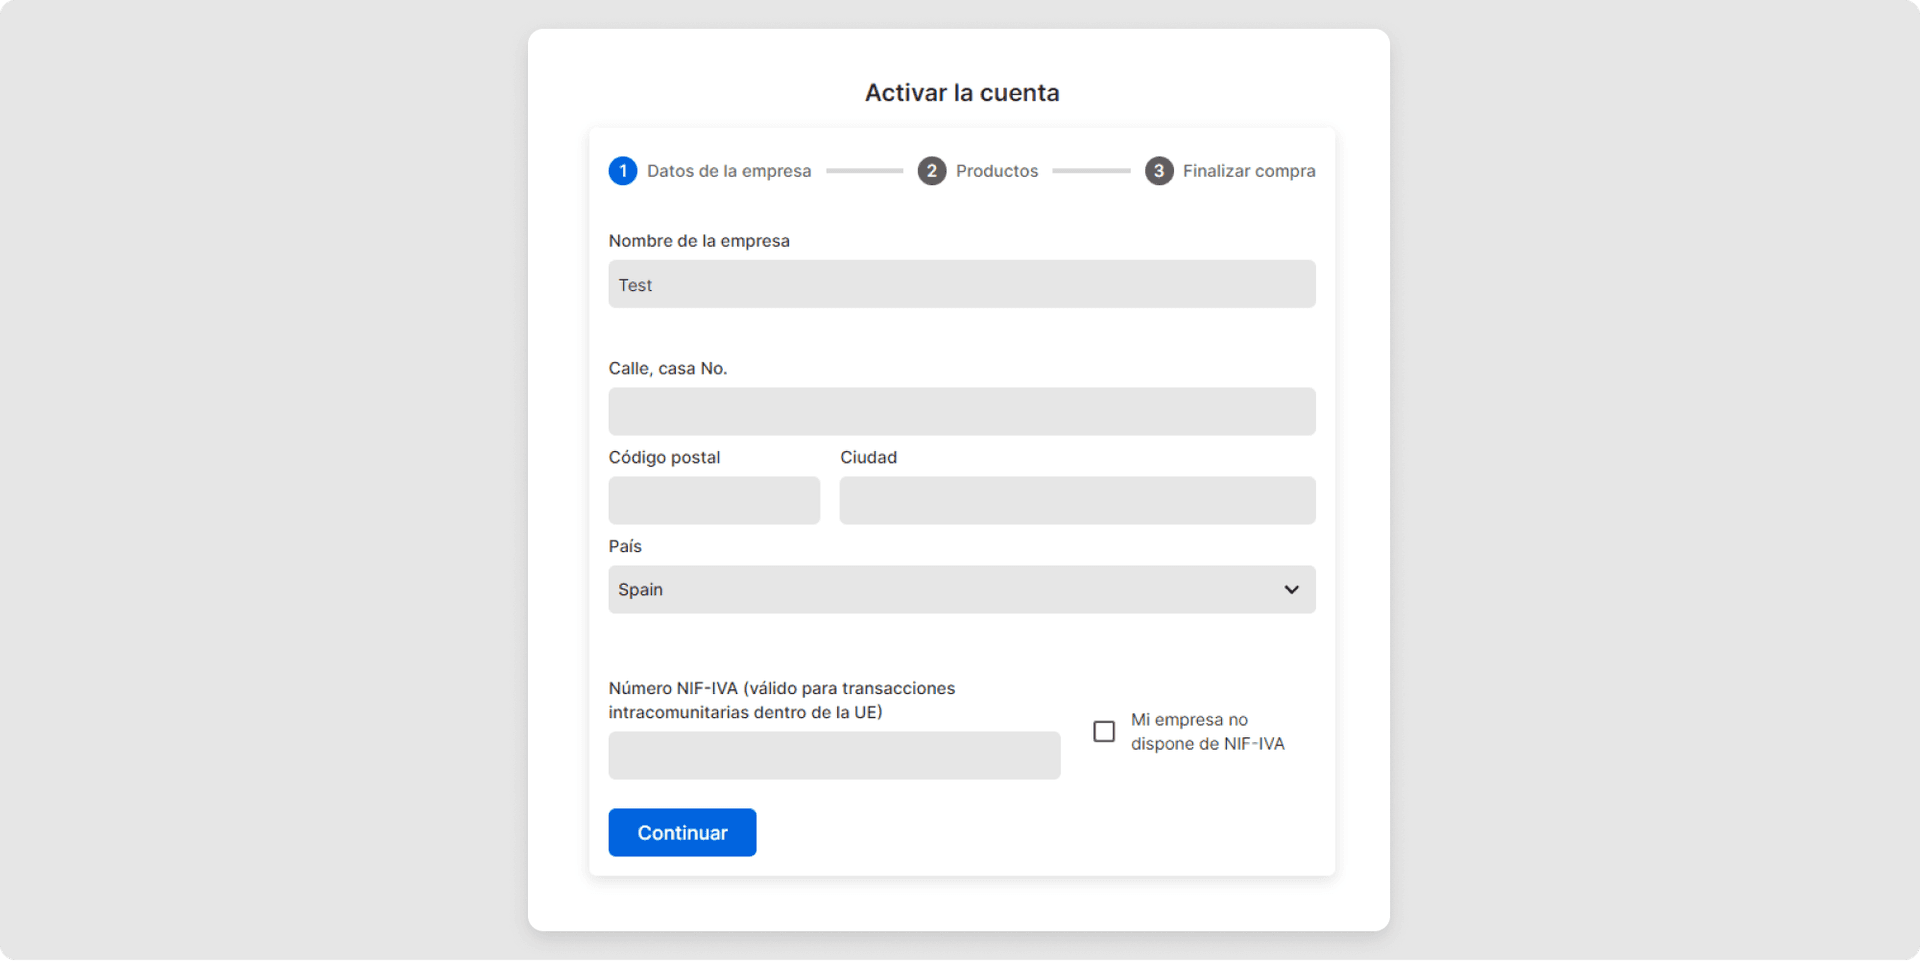Image resolution: width=1920 pixels, height=962 pixels.
Task: Click the 'Calle, casa No.' input field
Action: tap(960, 412)
